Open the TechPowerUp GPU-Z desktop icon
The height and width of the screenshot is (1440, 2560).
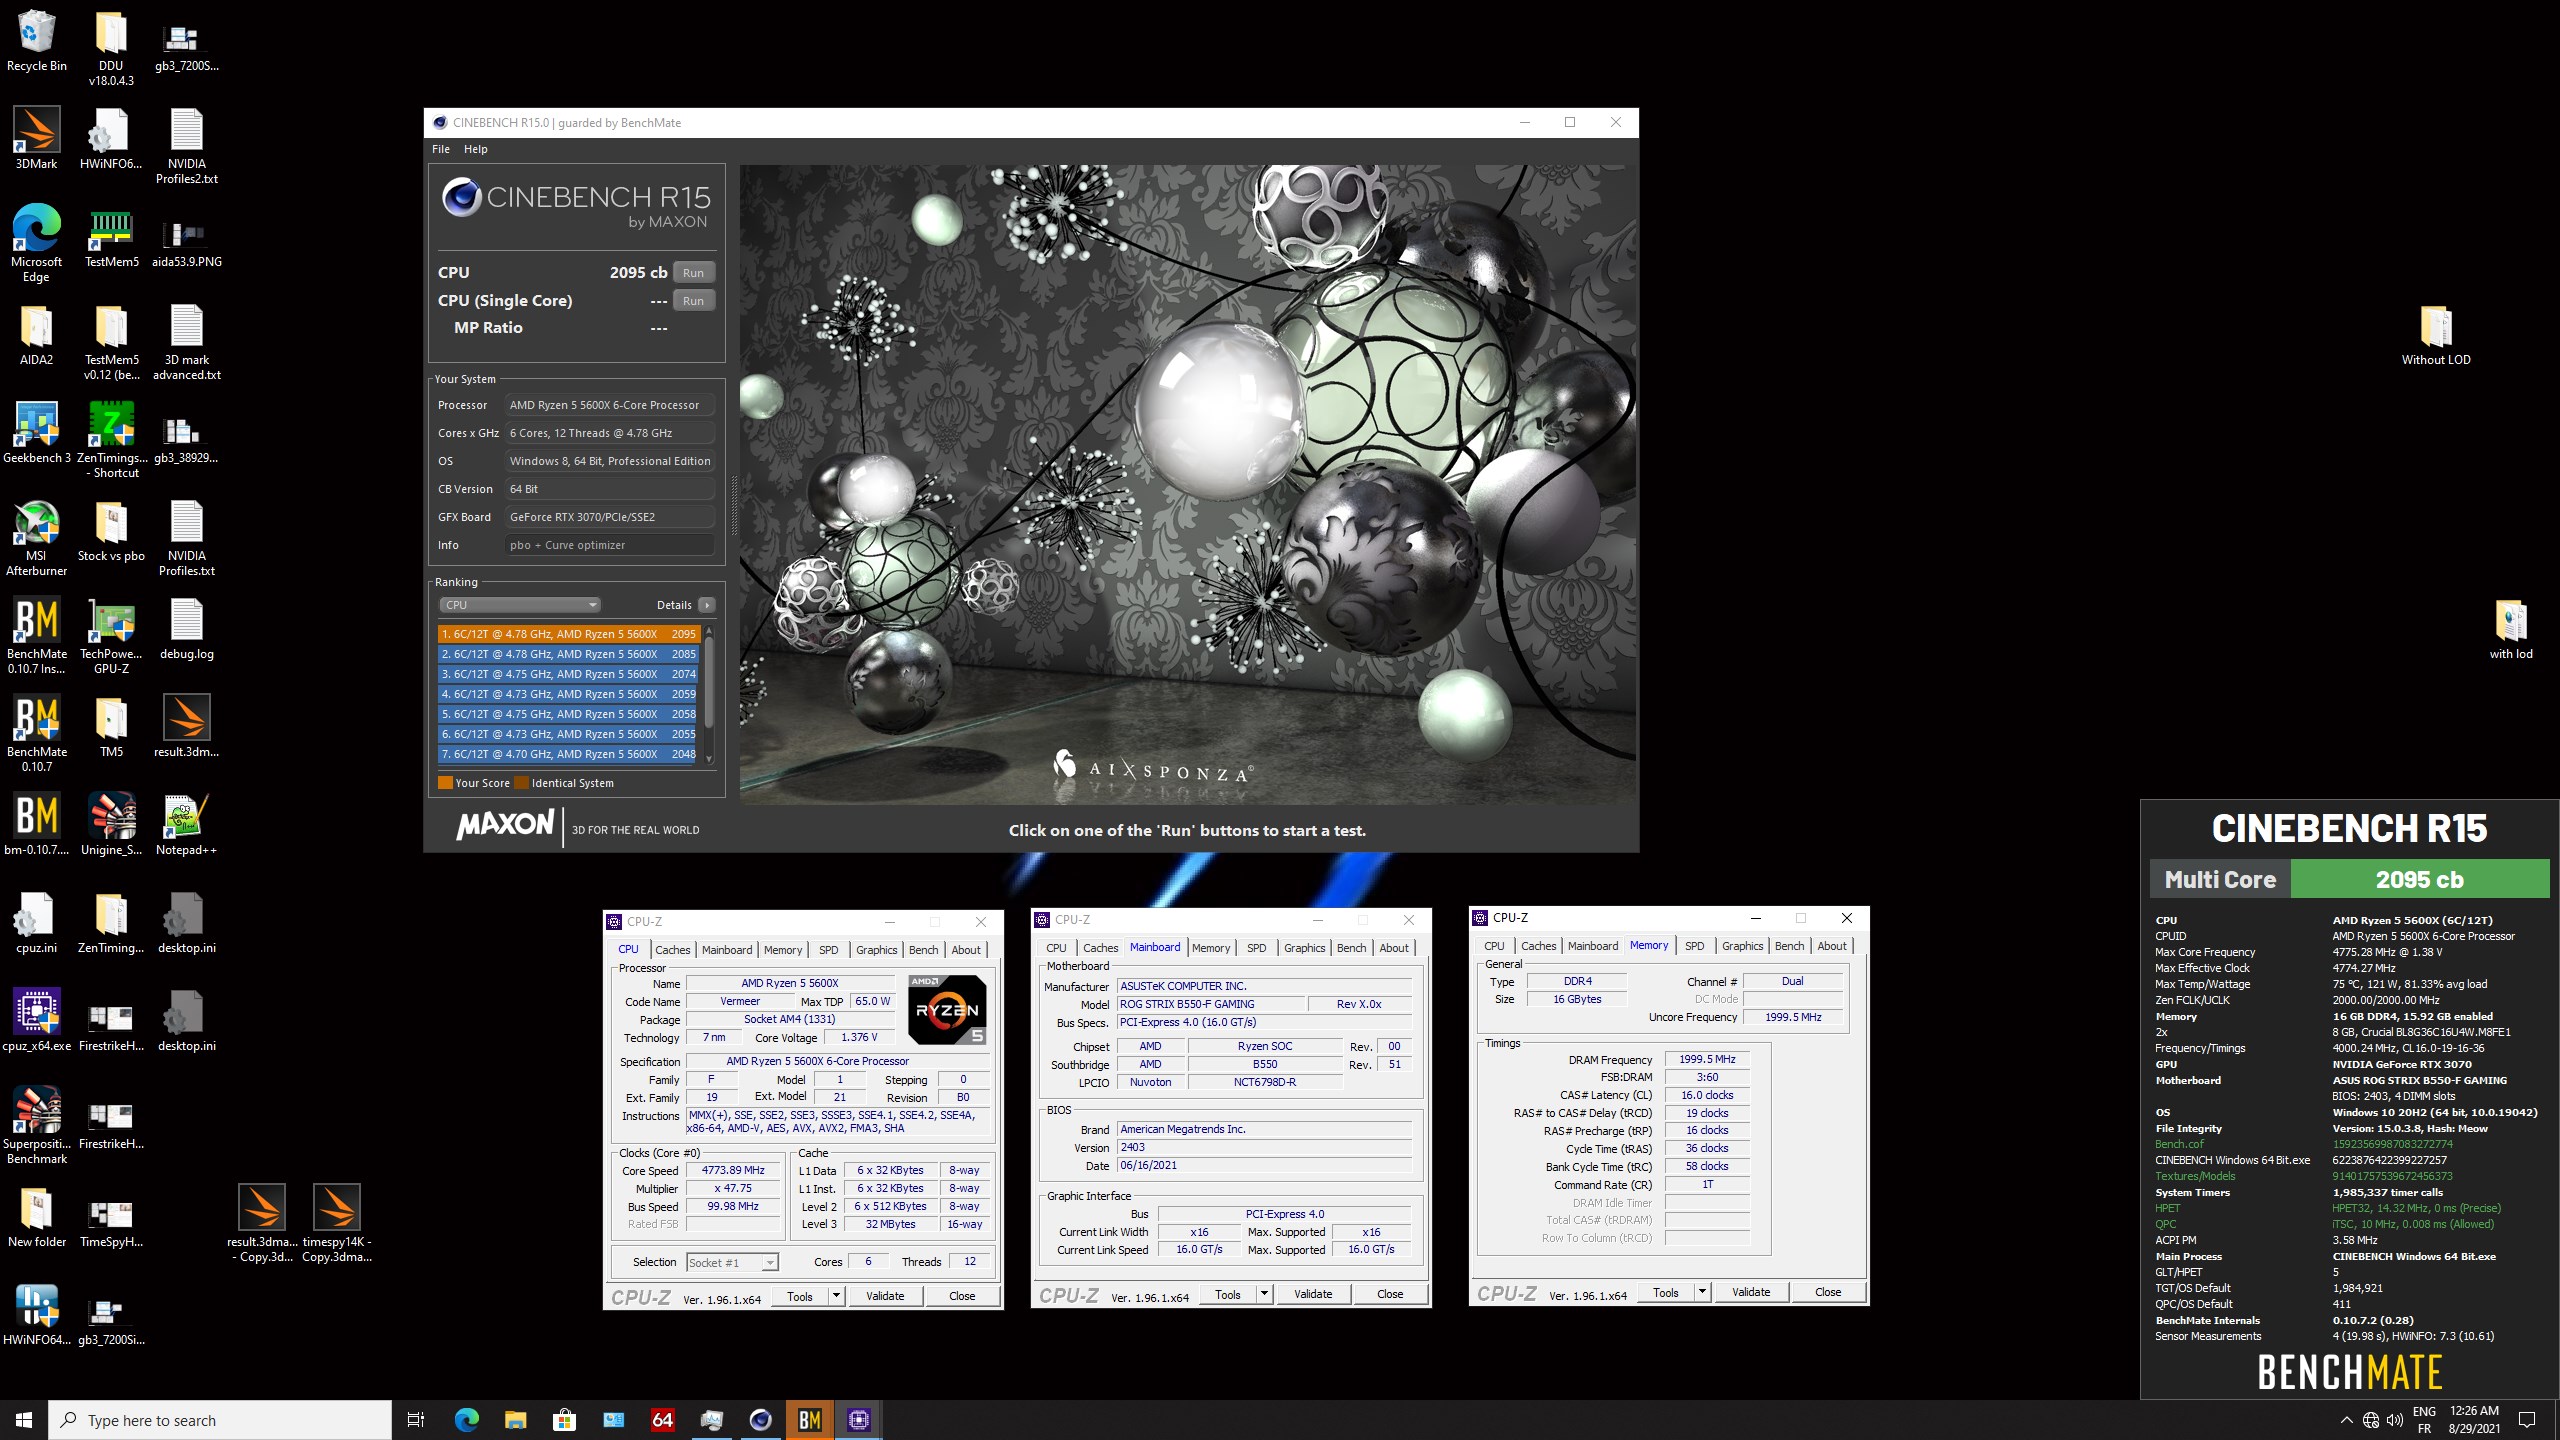coord(111,636)
